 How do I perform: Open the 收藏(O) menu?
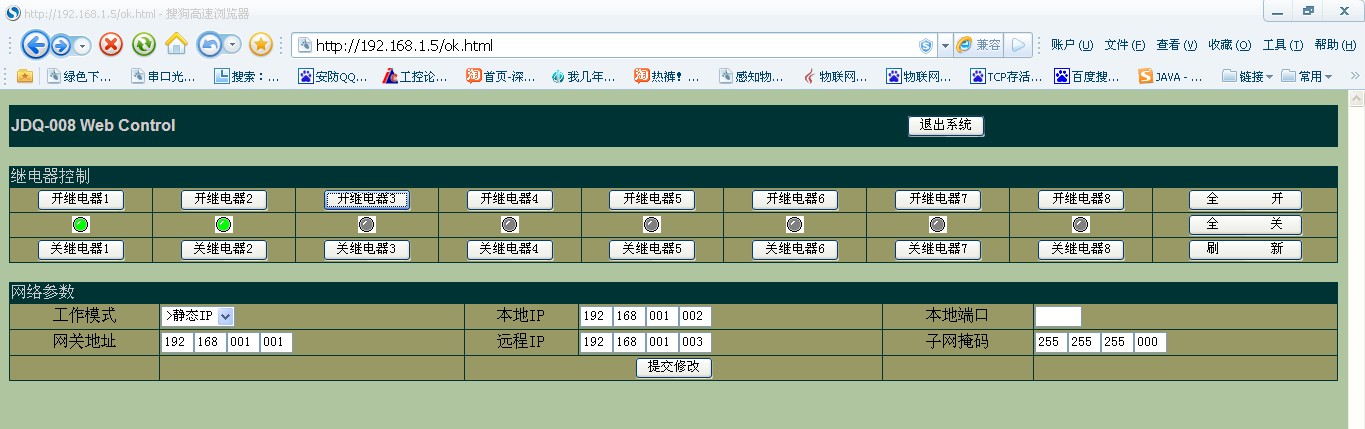pos(1229,45)
